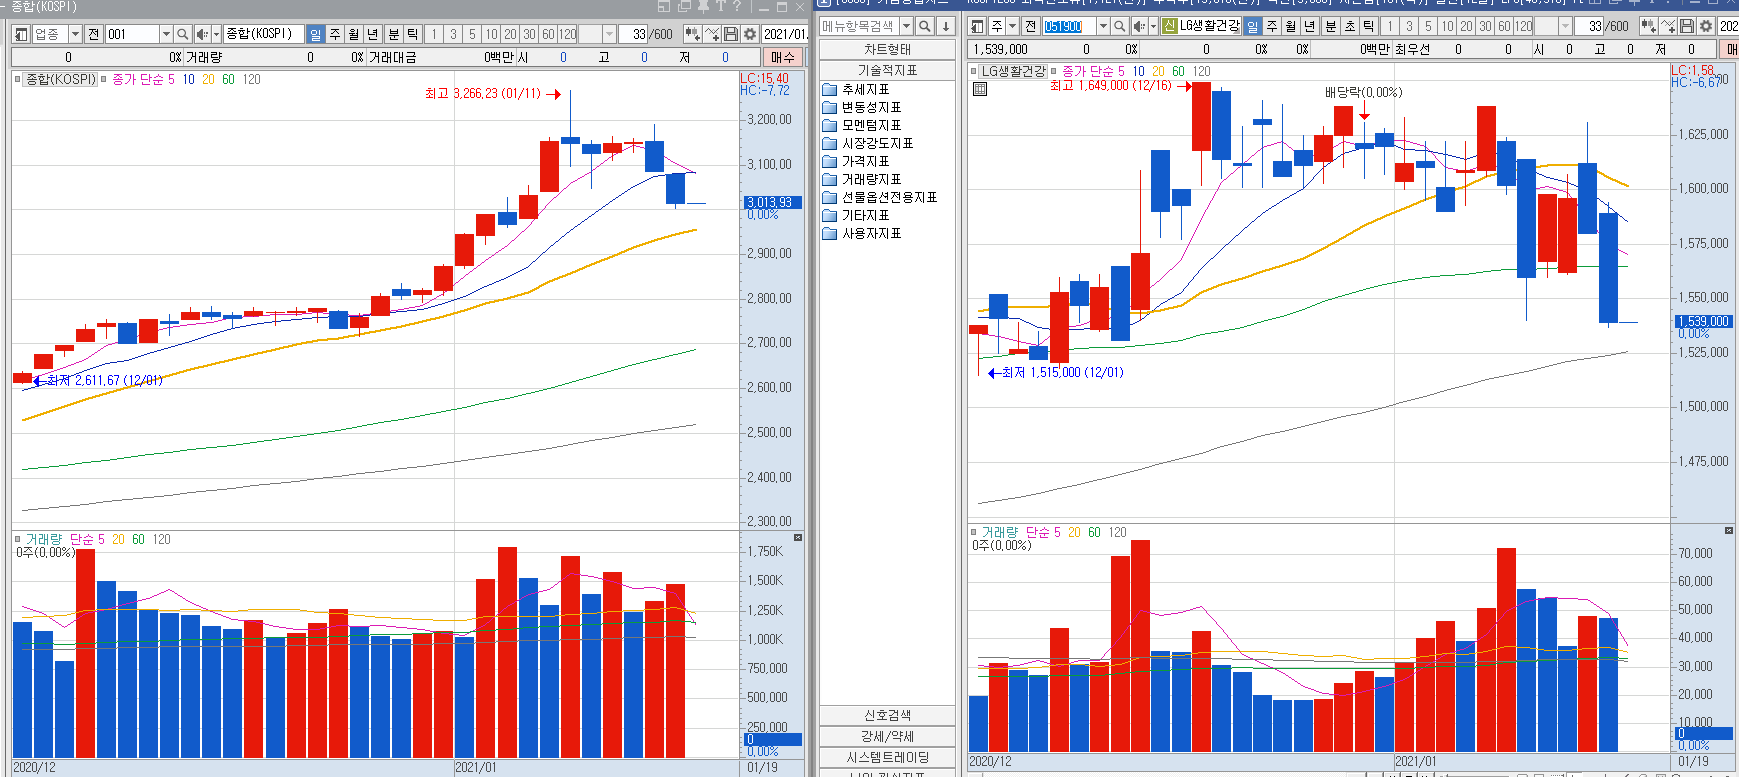Image resolution: width=1739 pixels, height=777 pixels.
Task: Click the green 신 badge icon
Action: pos(1169,26)
